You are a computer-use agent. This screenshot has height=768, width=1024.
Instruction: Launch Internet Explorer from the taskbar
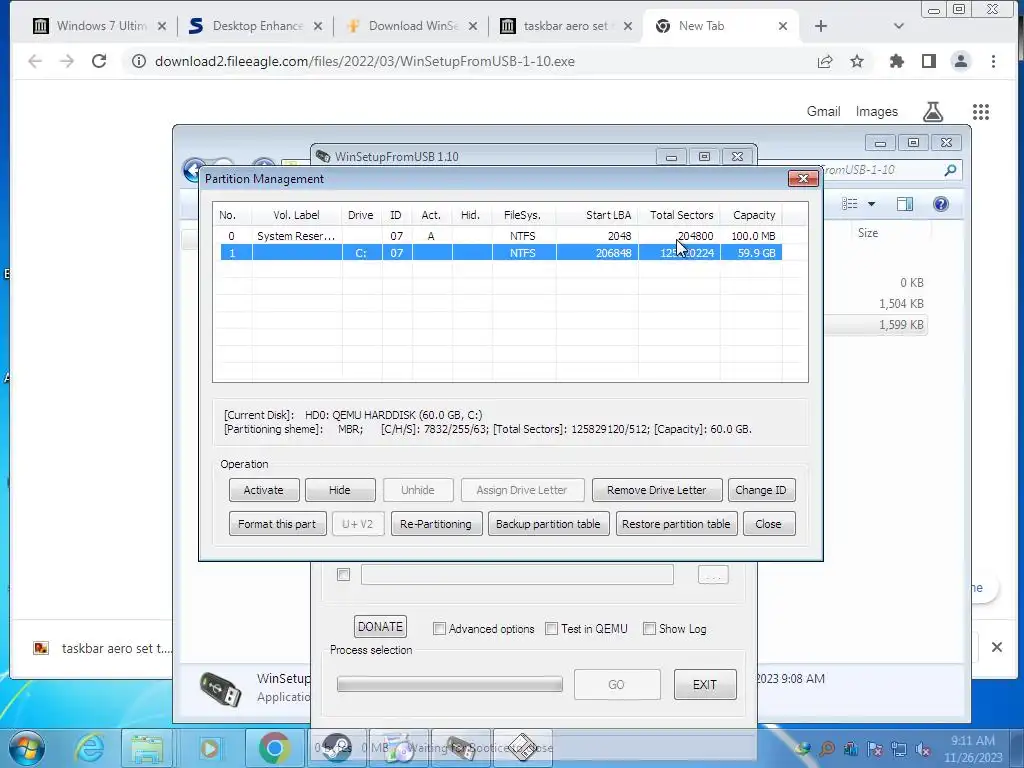pyautogui.click(x=89, y=748)
